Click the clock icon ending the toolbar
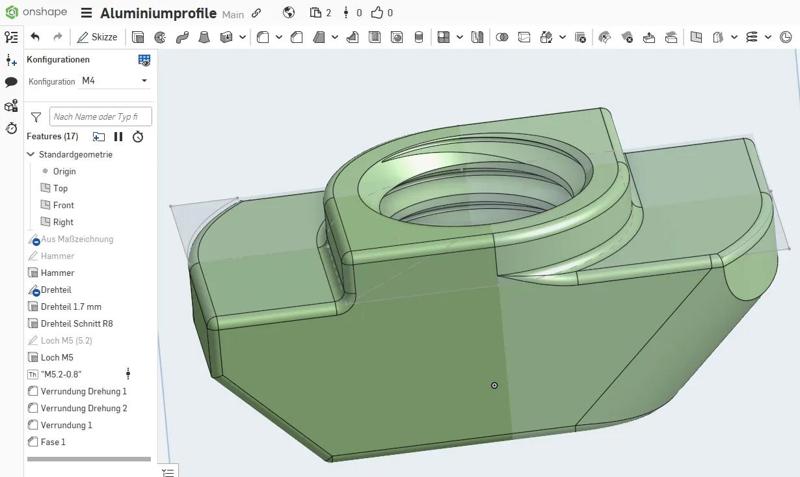This screenshot has height=477, width=800. click(x=786, y=37)
